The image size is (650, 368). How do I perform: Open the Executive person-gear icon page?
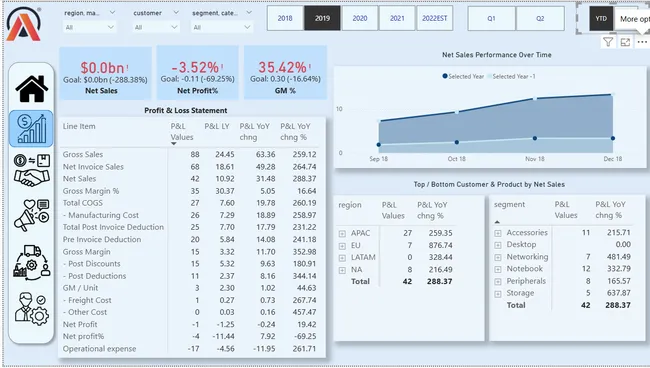[32, 308]
